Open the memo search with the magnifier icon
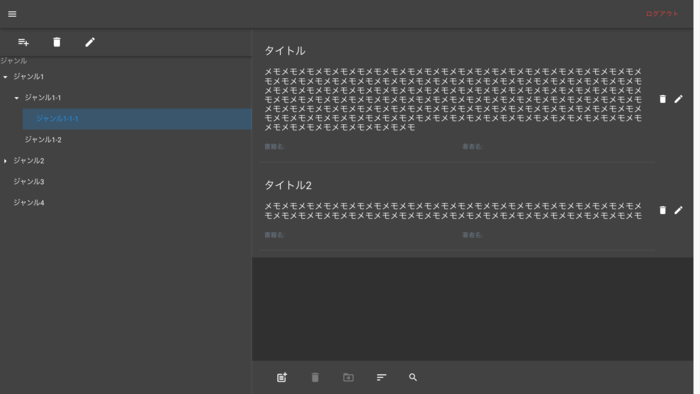The image size is (700, 394). [413, 377]
